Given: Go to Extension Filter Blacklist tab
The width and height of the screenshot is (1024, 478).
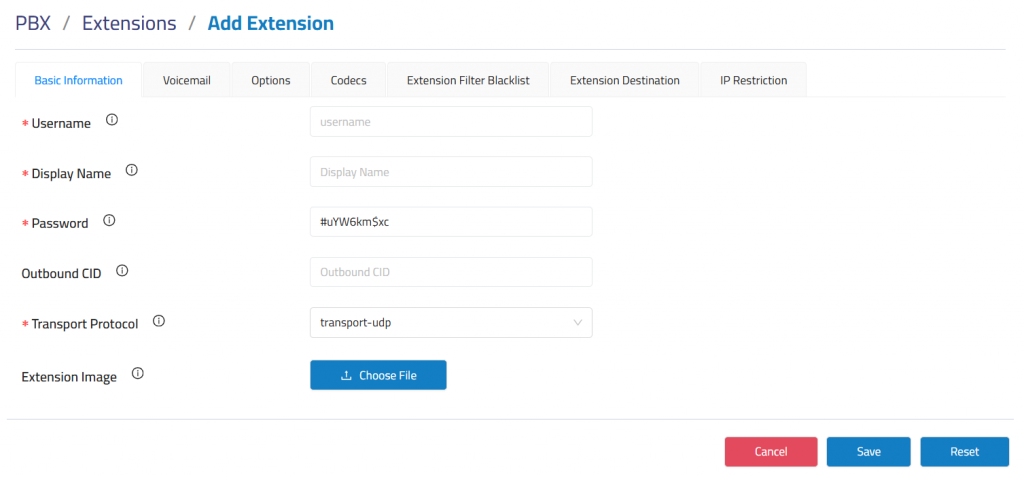Looking at the screenshot, I should click(x=468, y=81).
